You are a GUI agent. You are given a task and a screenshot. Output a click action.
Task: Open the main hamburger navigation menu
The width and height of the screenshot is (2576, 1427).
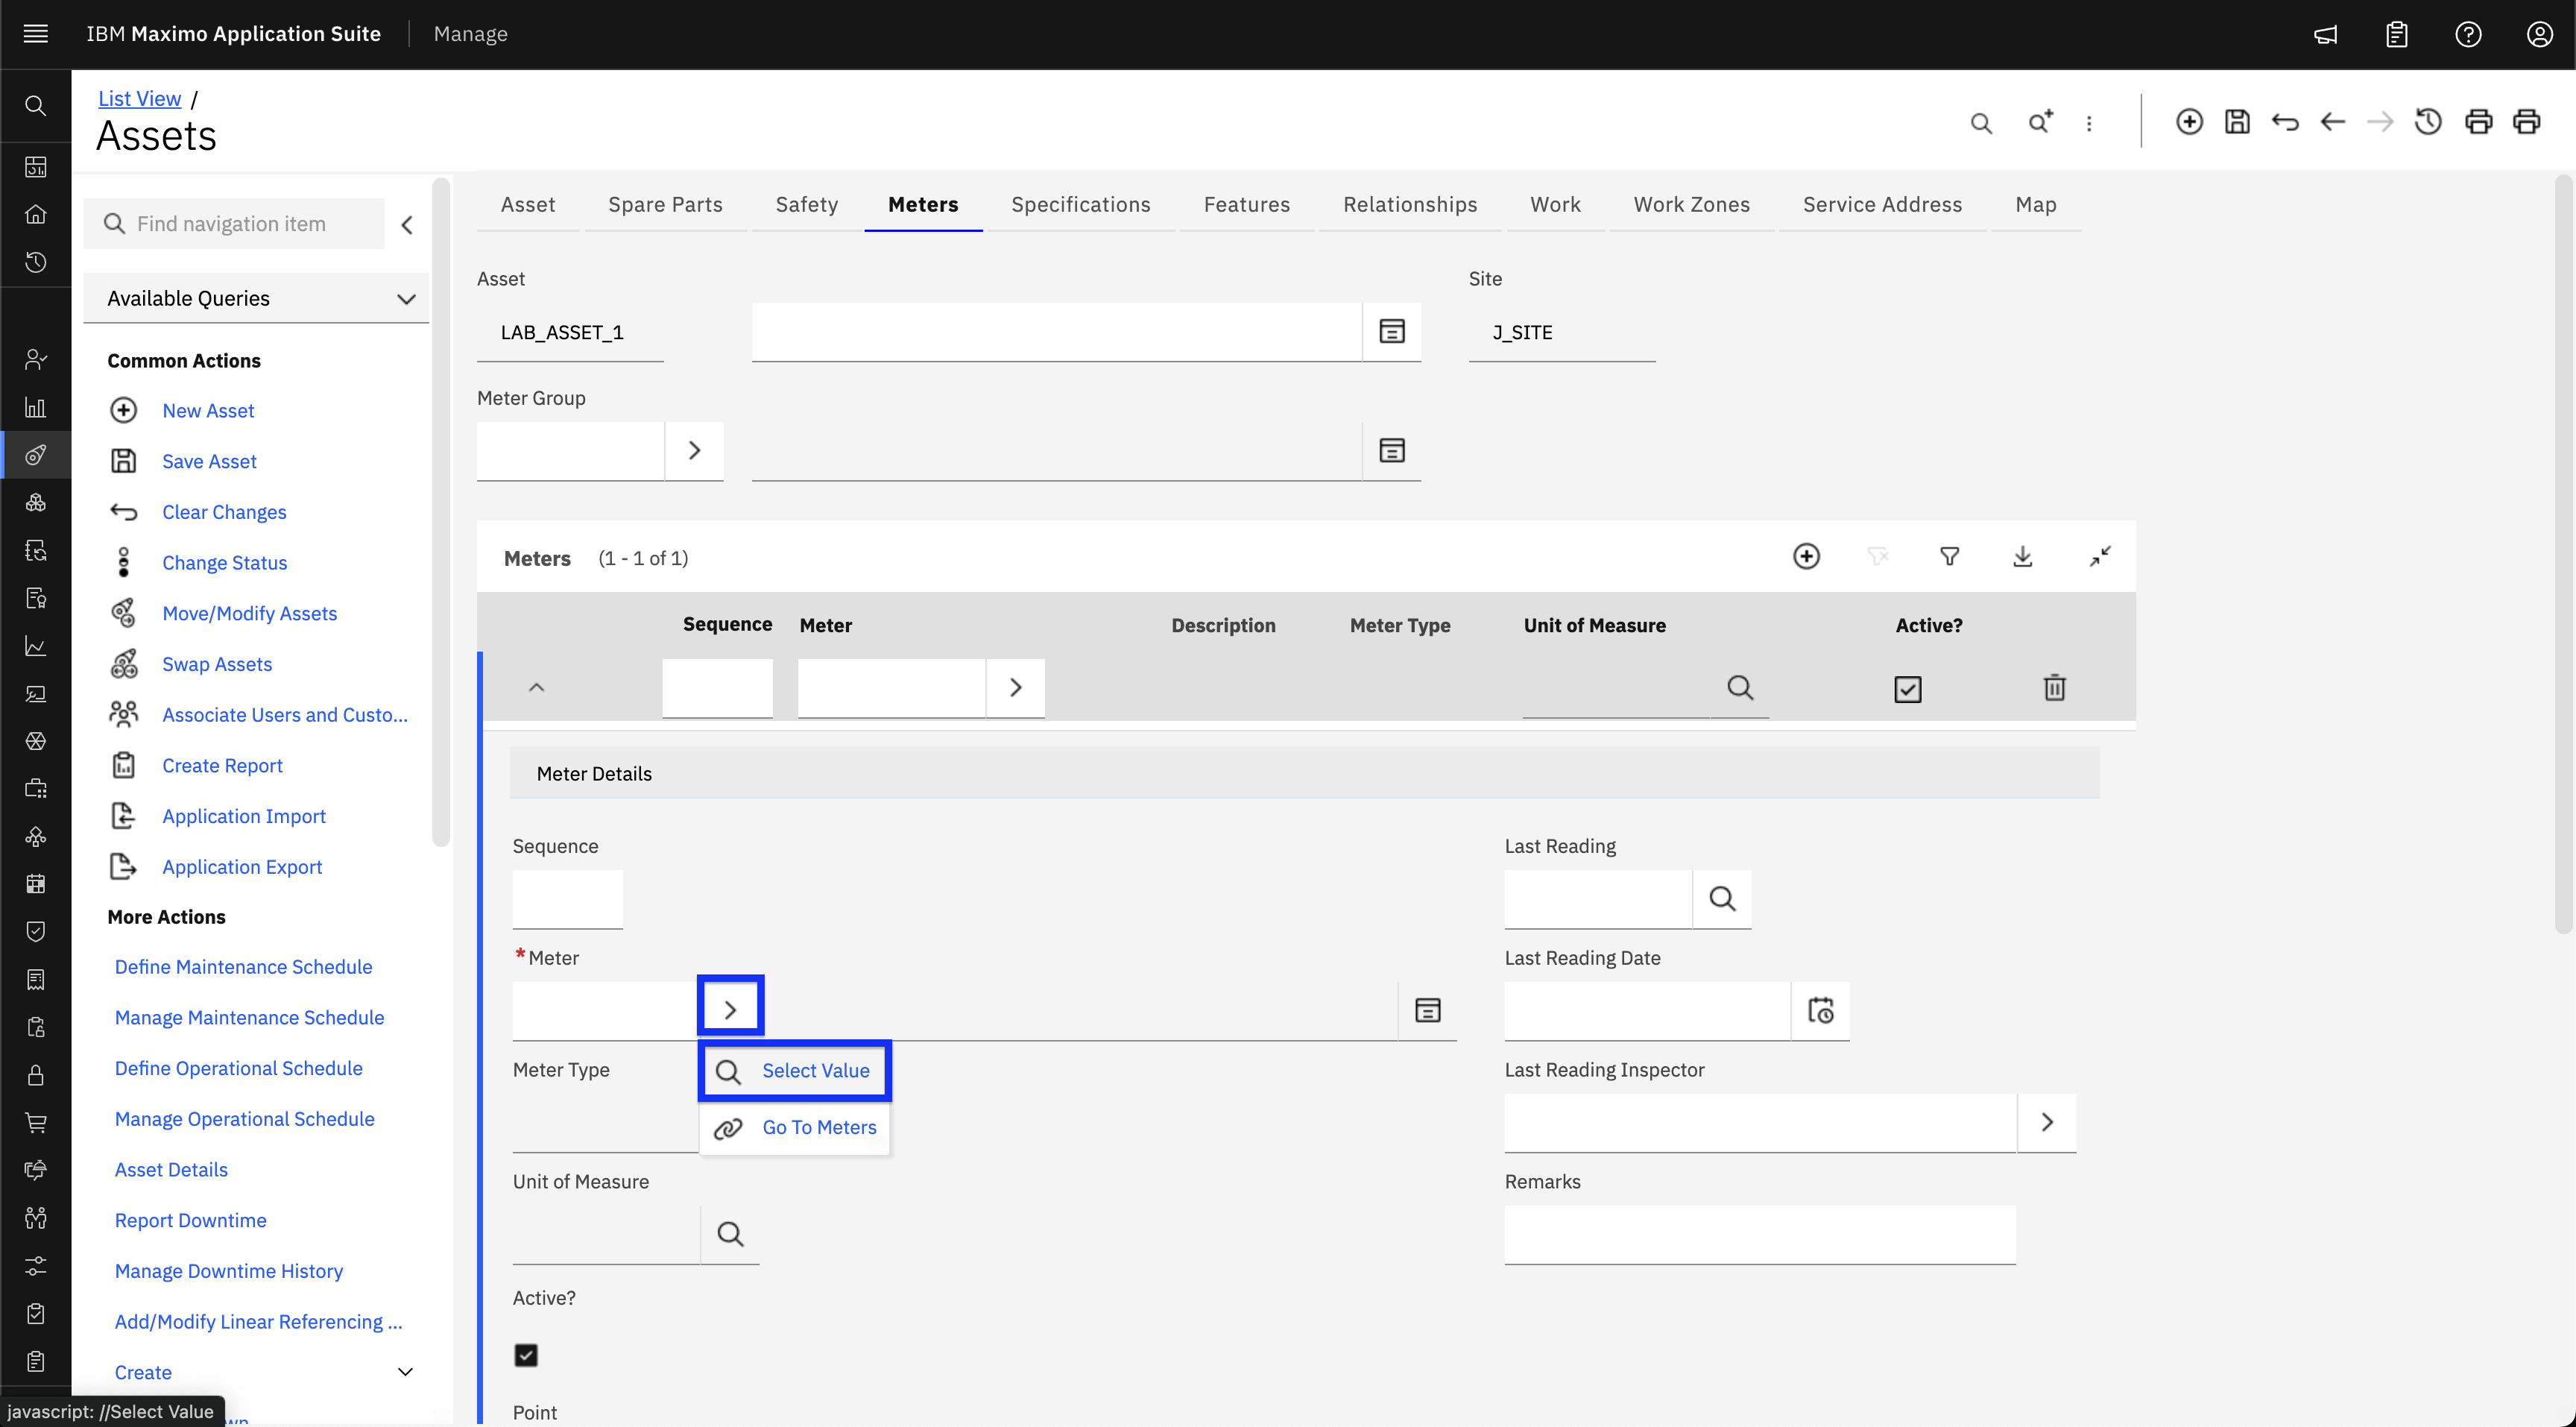[x=35, y=34]
